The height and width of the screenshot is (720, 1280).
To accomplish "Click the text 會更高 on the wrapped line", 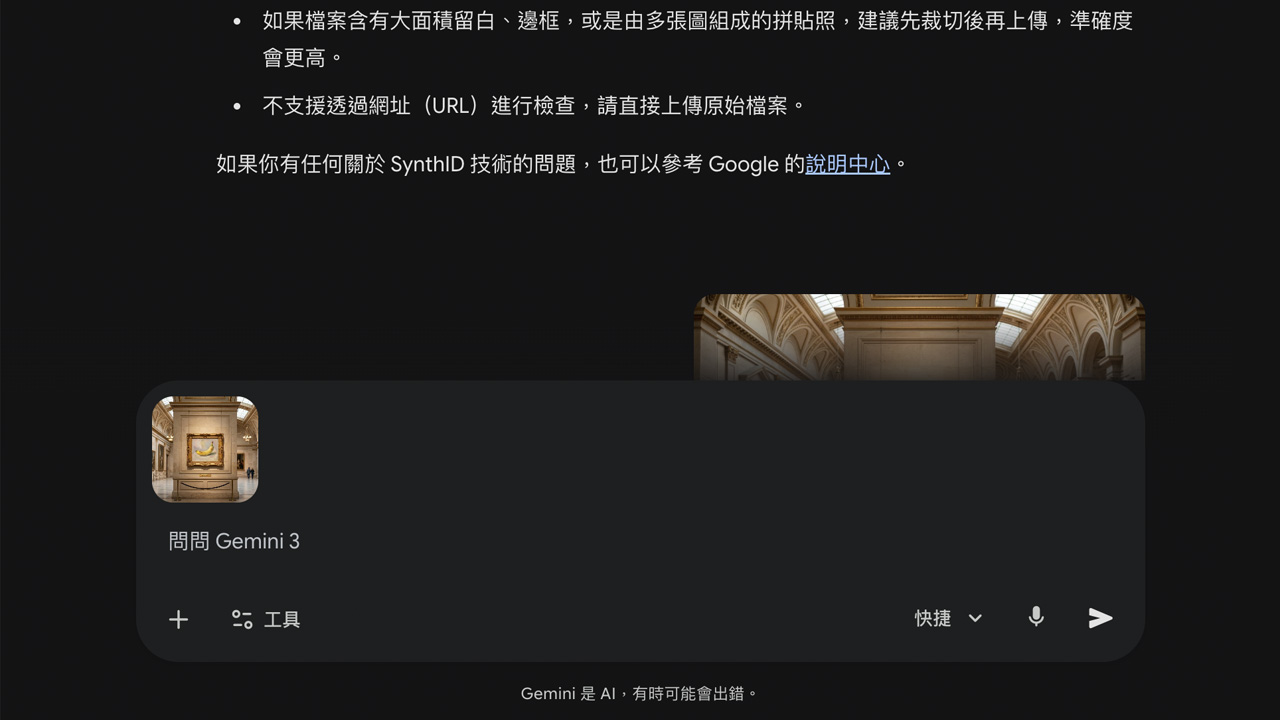I will [294, 58].
